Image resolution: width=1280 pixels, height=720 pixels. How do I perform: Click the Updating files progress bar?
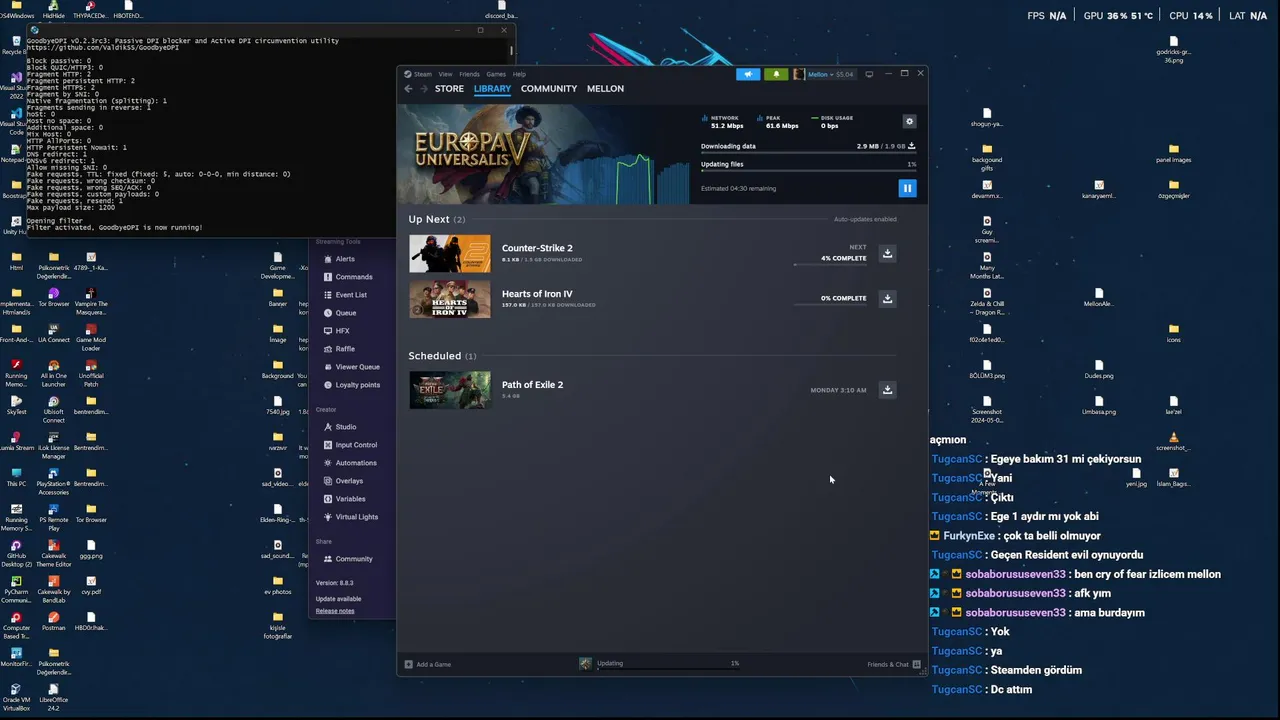pos(808,171)
